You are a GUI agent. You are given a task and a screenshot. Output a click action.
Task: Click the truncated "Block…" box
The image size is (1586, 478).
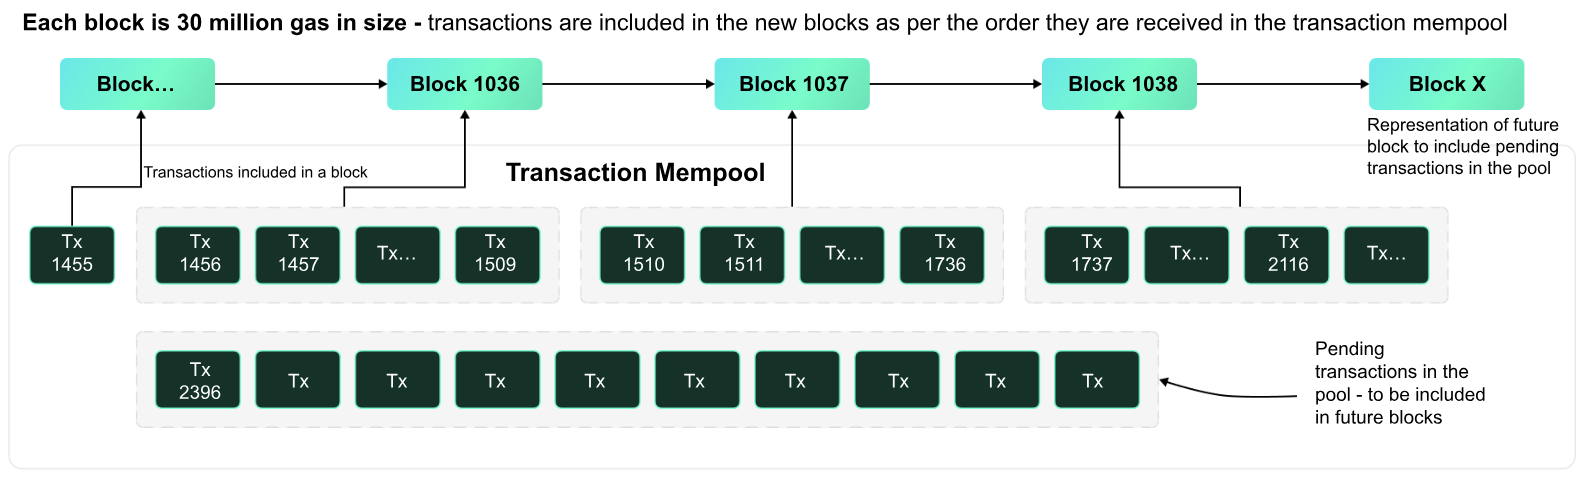point(137,84)
